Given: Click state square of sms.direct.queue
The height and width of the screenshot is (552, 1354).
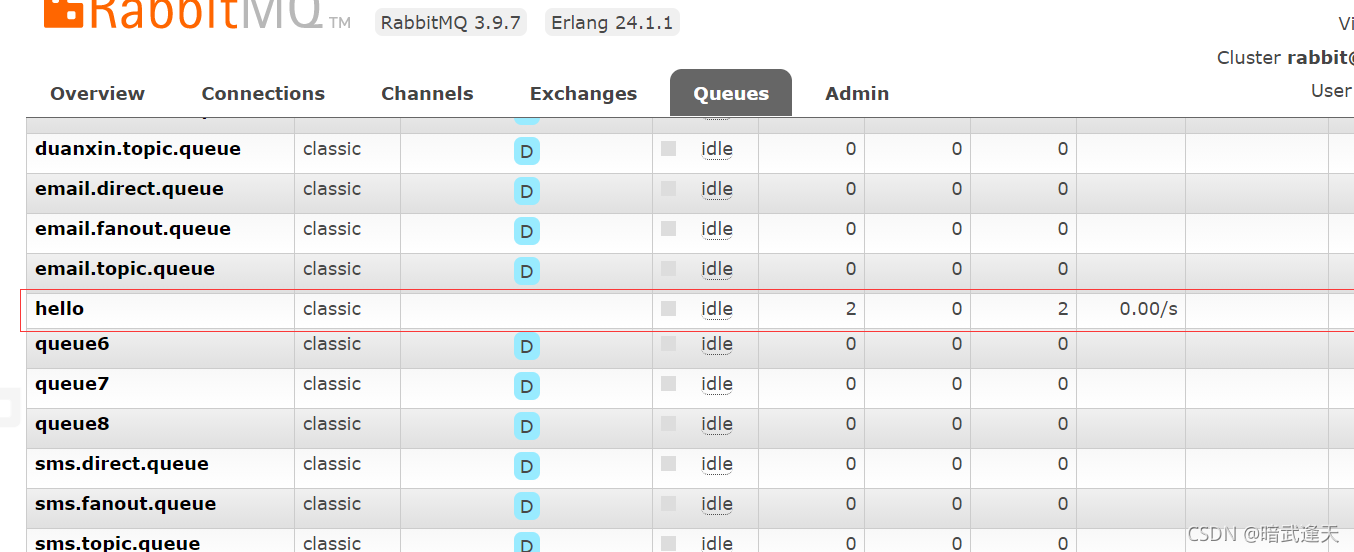Looking at the screenshot, I should [668, 463].
